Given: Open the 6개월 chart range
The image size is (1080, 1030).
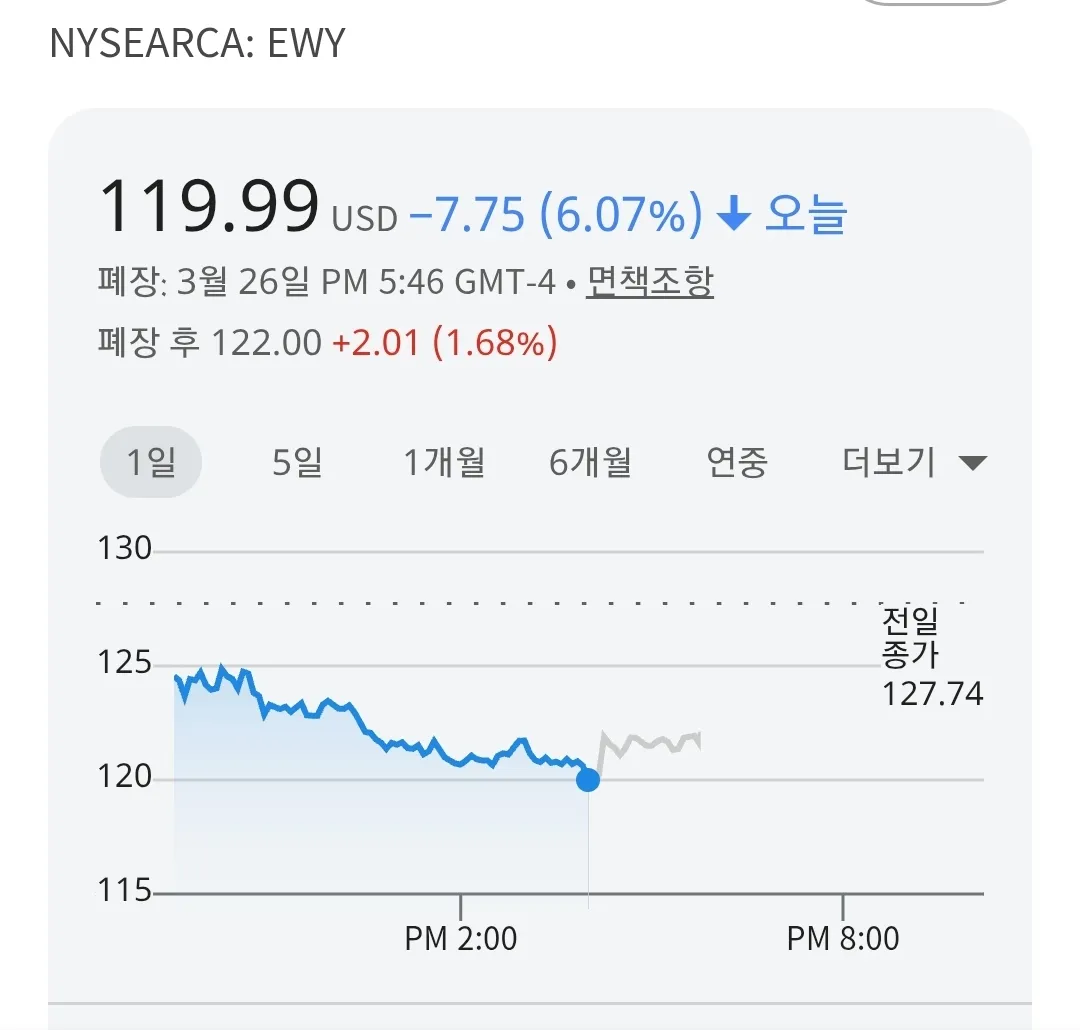Looking at the screenshot, I should (x=590, y=462).
